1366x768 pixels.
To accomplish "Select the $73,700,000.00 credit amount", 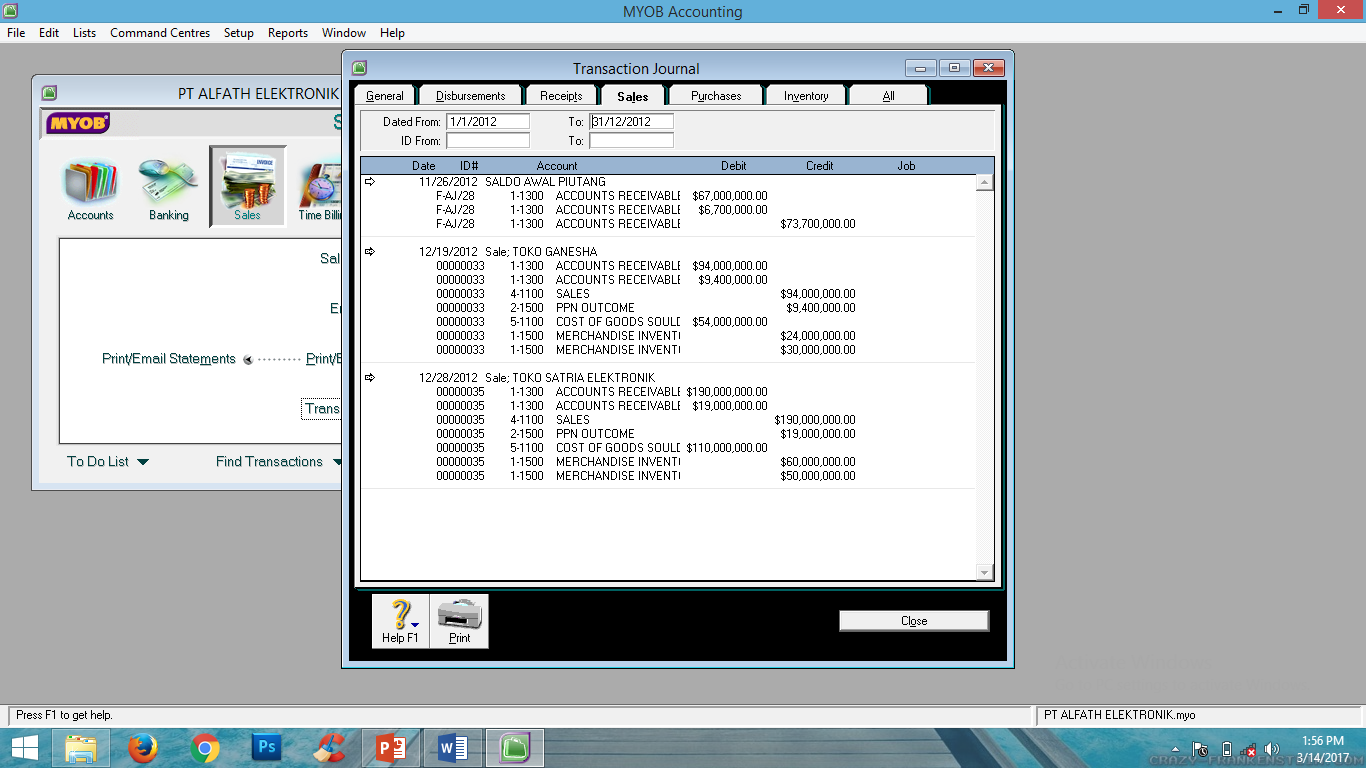I will pyautogui.click(x=817, y=224).
